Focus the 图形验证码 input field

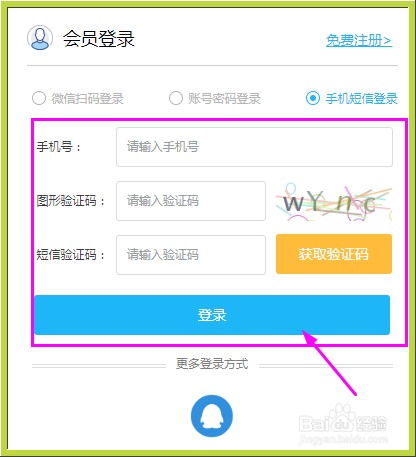[x=191, y=201]
